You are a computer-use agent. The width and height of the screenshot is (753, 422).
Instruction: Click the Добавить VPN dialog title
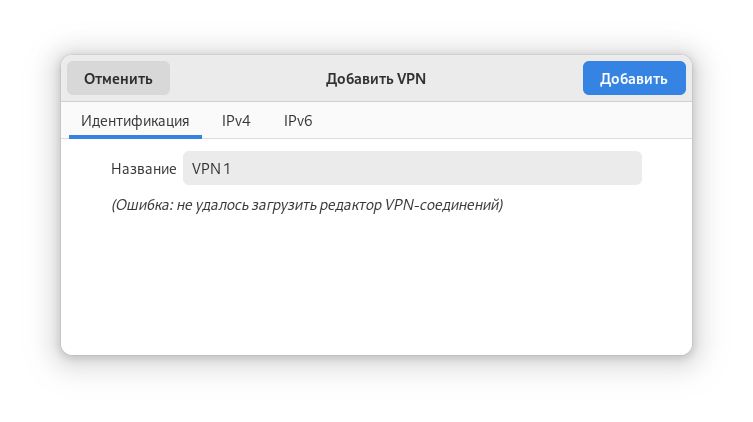376,79
